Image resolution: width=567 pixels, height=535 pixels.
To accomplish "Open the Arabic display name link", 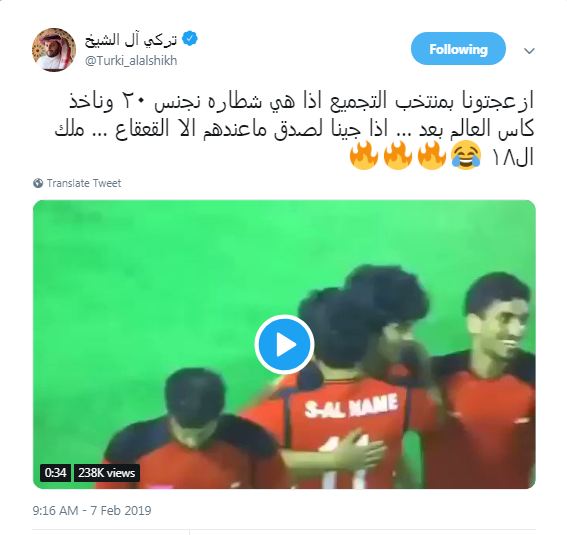I will [x=131, y=40].
